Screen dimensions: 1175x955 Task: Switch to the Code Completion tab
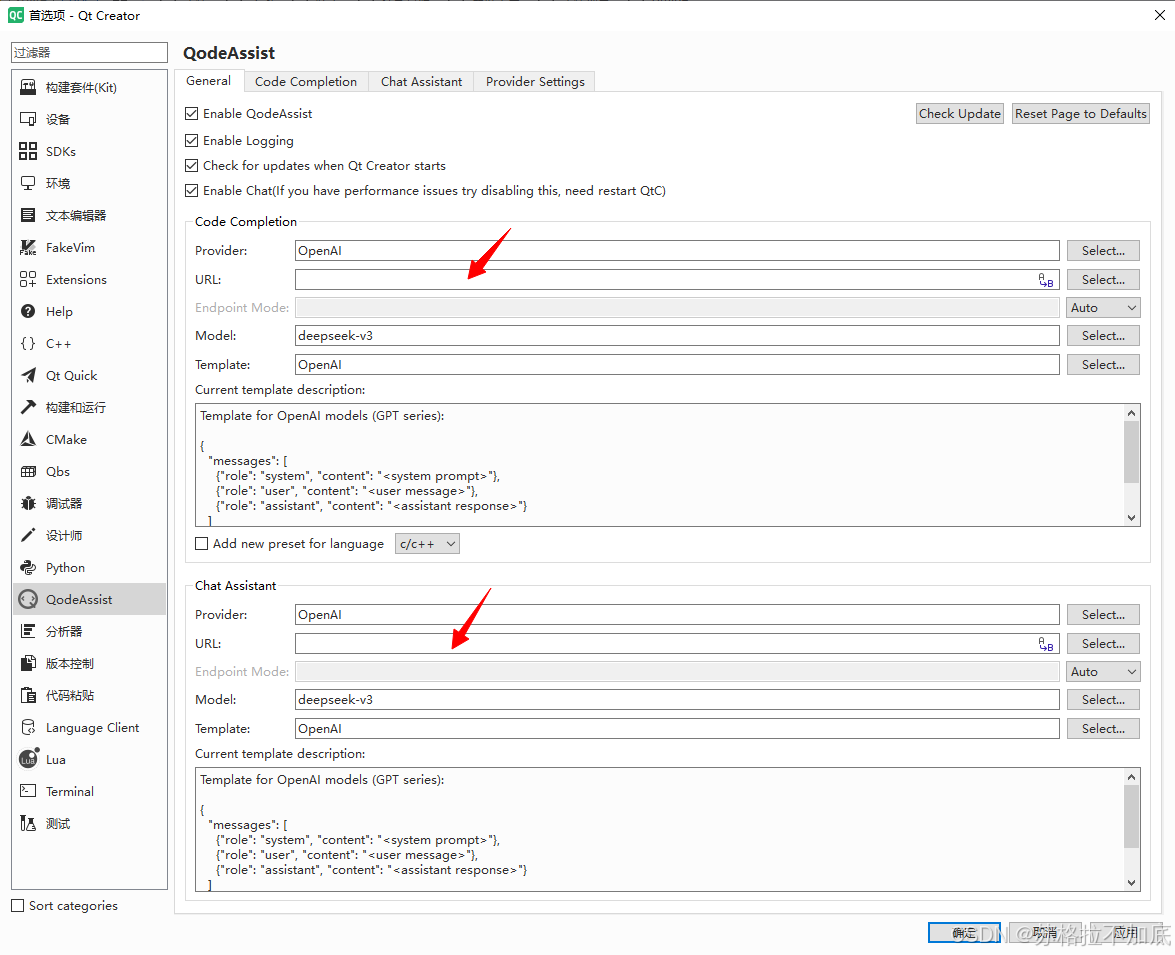click(x=305, y=82)
